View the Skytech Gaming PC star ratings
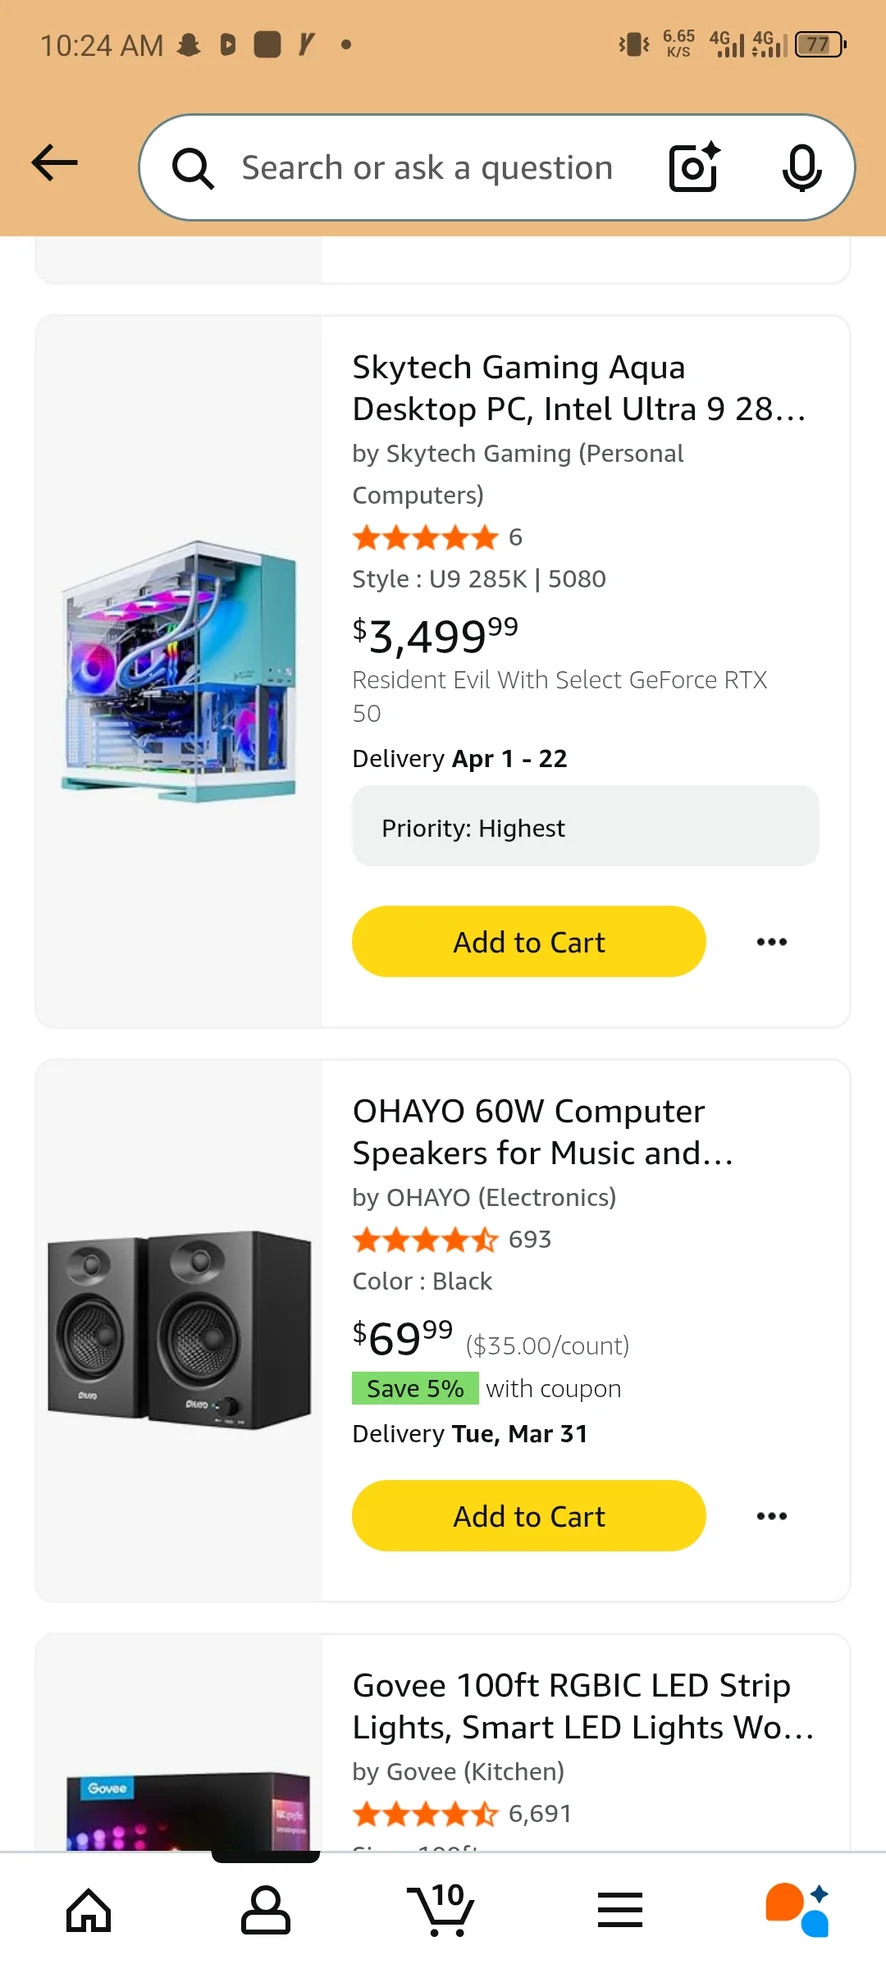Image resolution: width=886 pixels, height=1969 pixels. coord(426,538)
